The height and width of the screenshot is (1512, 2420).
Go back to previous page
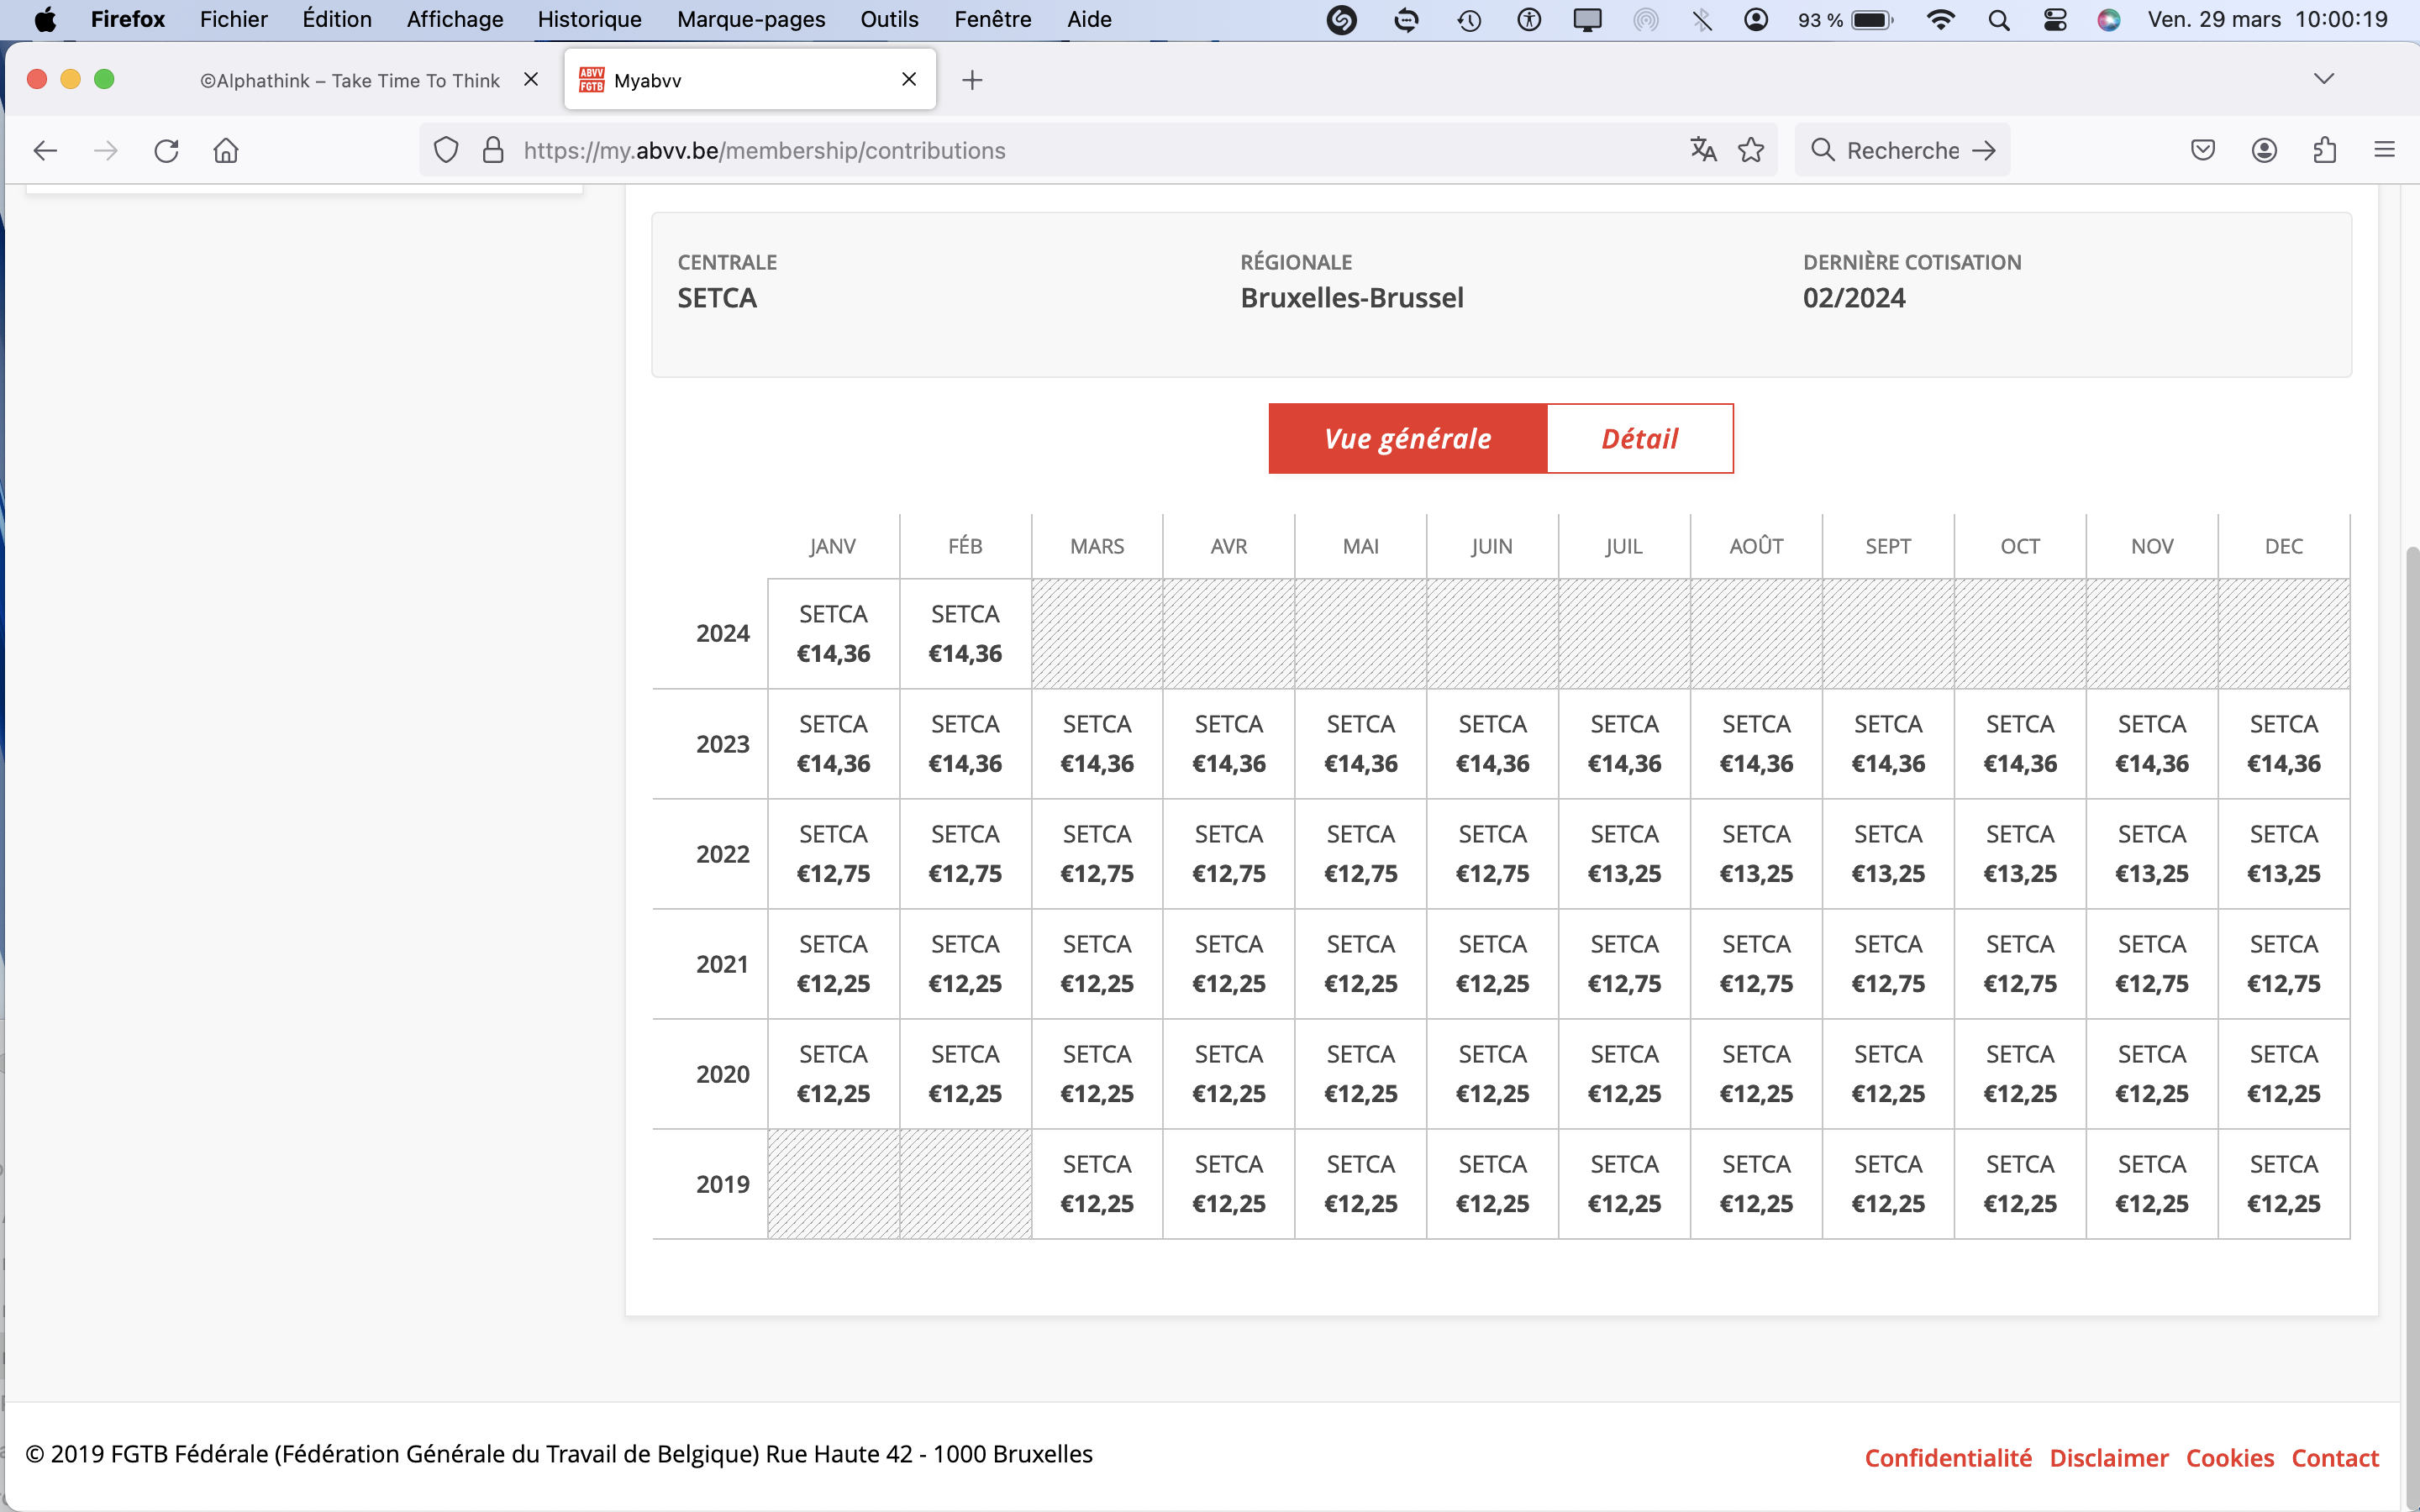point(45,150)
